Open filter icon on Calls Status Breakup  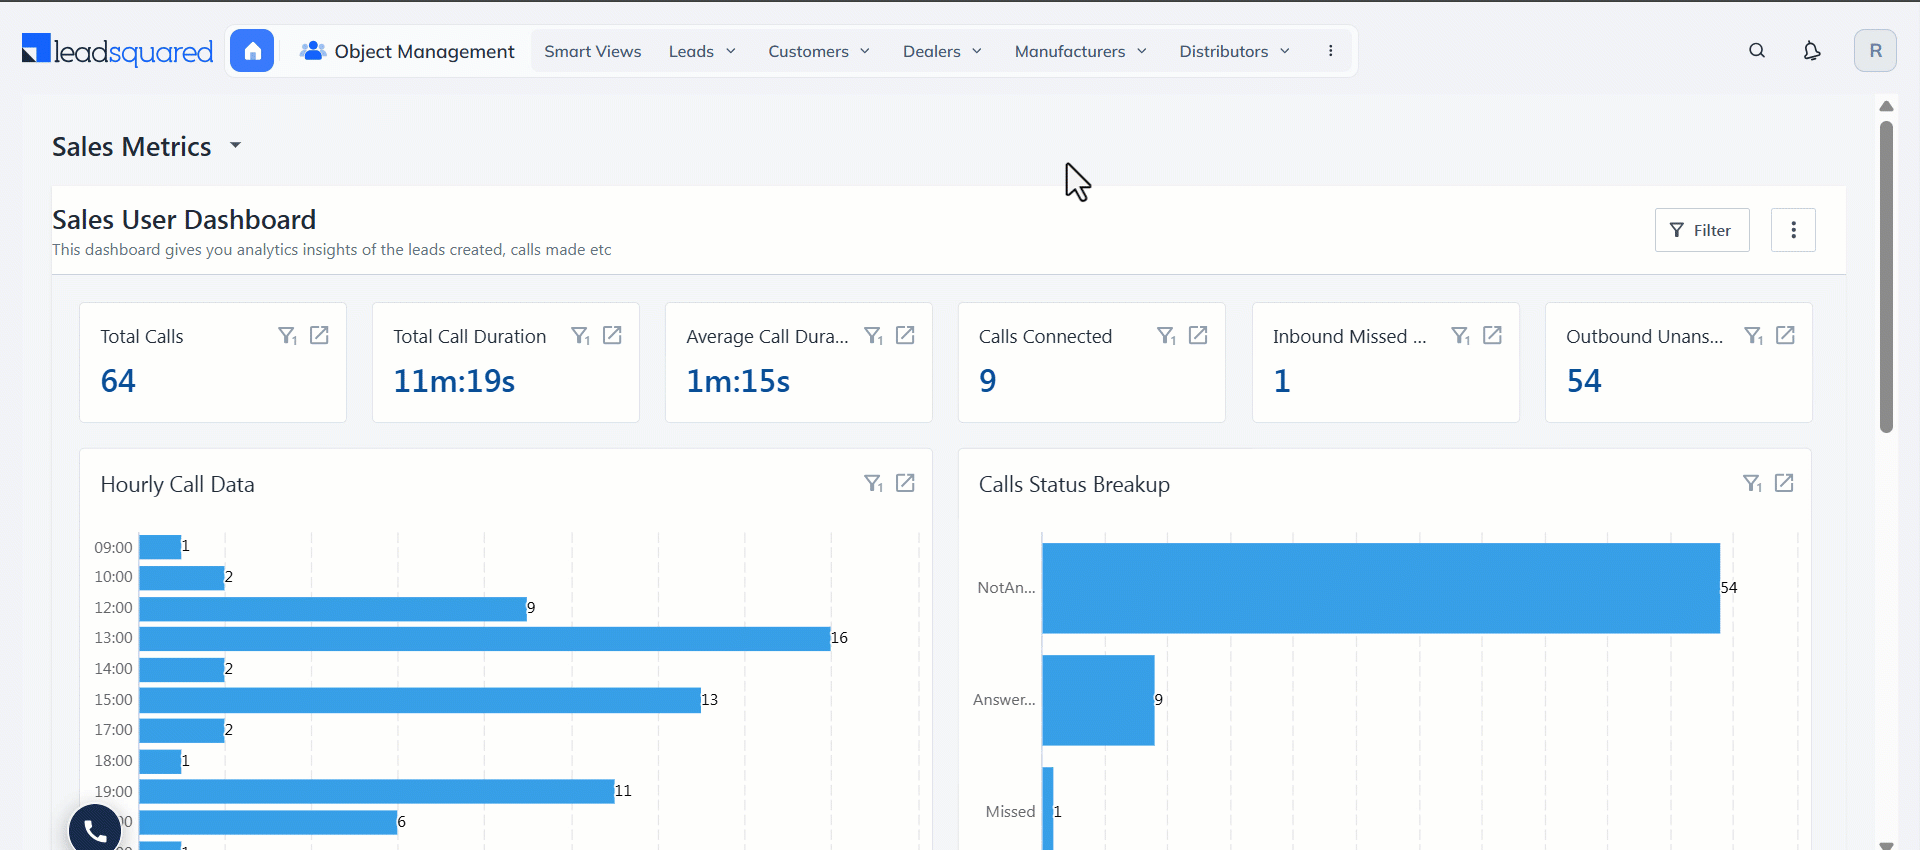[x=1752, y=484]
